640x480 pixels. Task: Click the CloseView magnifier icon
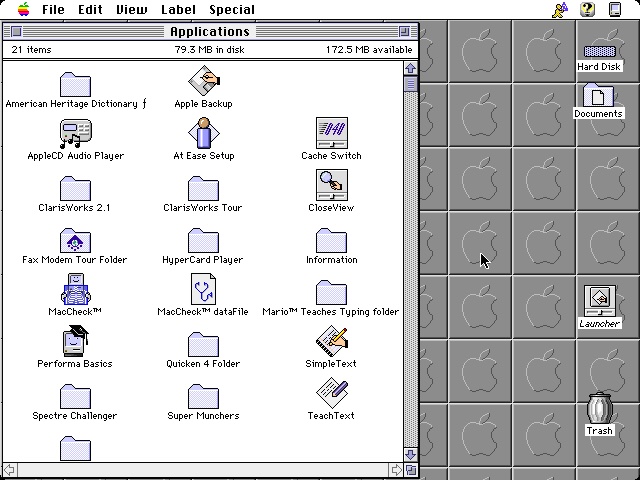(331, 185)
